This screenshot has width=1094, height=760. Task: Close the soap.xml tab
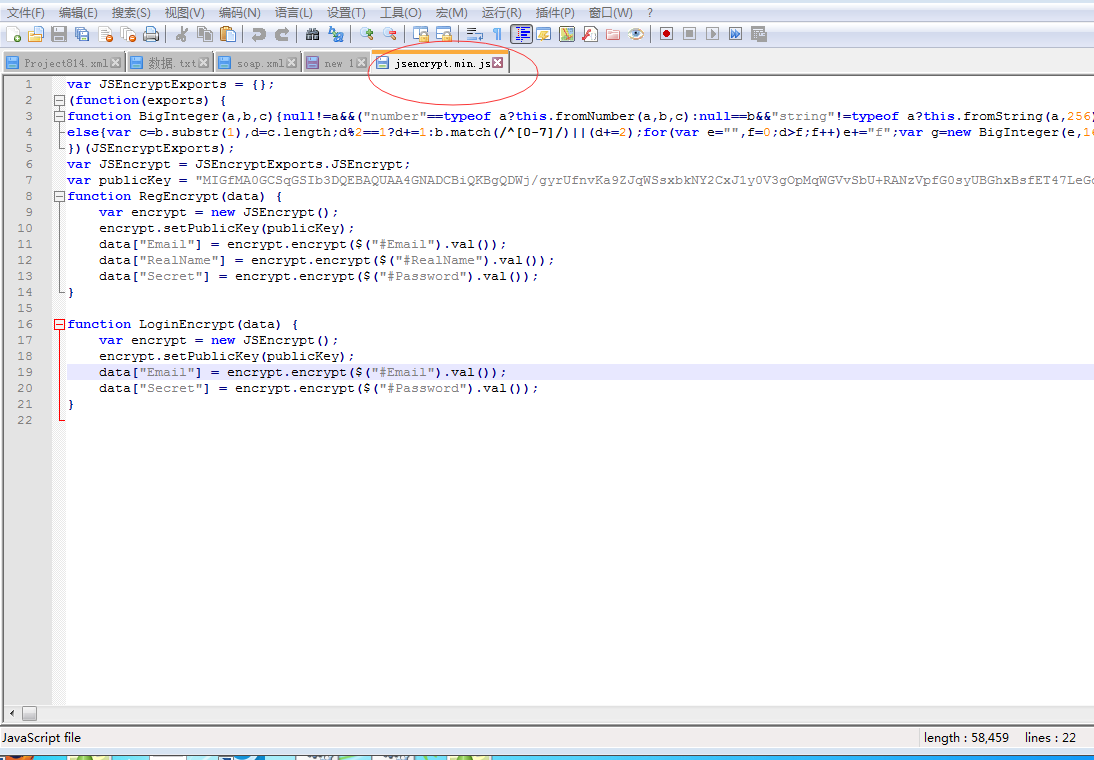[292, 63]
